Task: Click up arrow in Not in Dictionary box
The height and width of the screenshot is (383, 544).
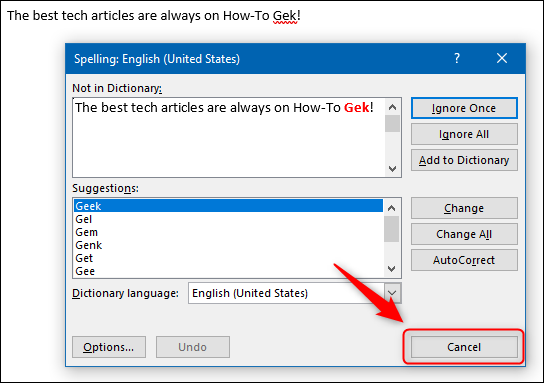Action: click(x=392, y=107)
